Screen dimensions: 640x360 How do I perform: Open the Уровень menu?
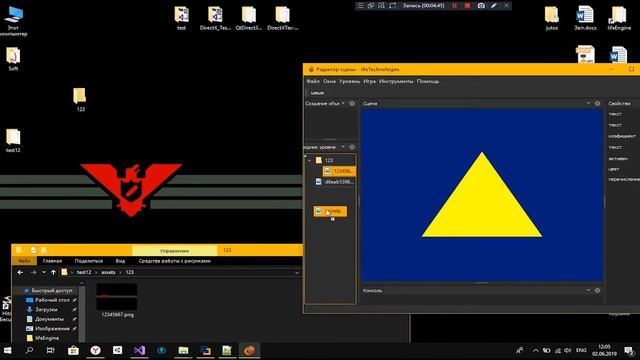tap(349, 81)
